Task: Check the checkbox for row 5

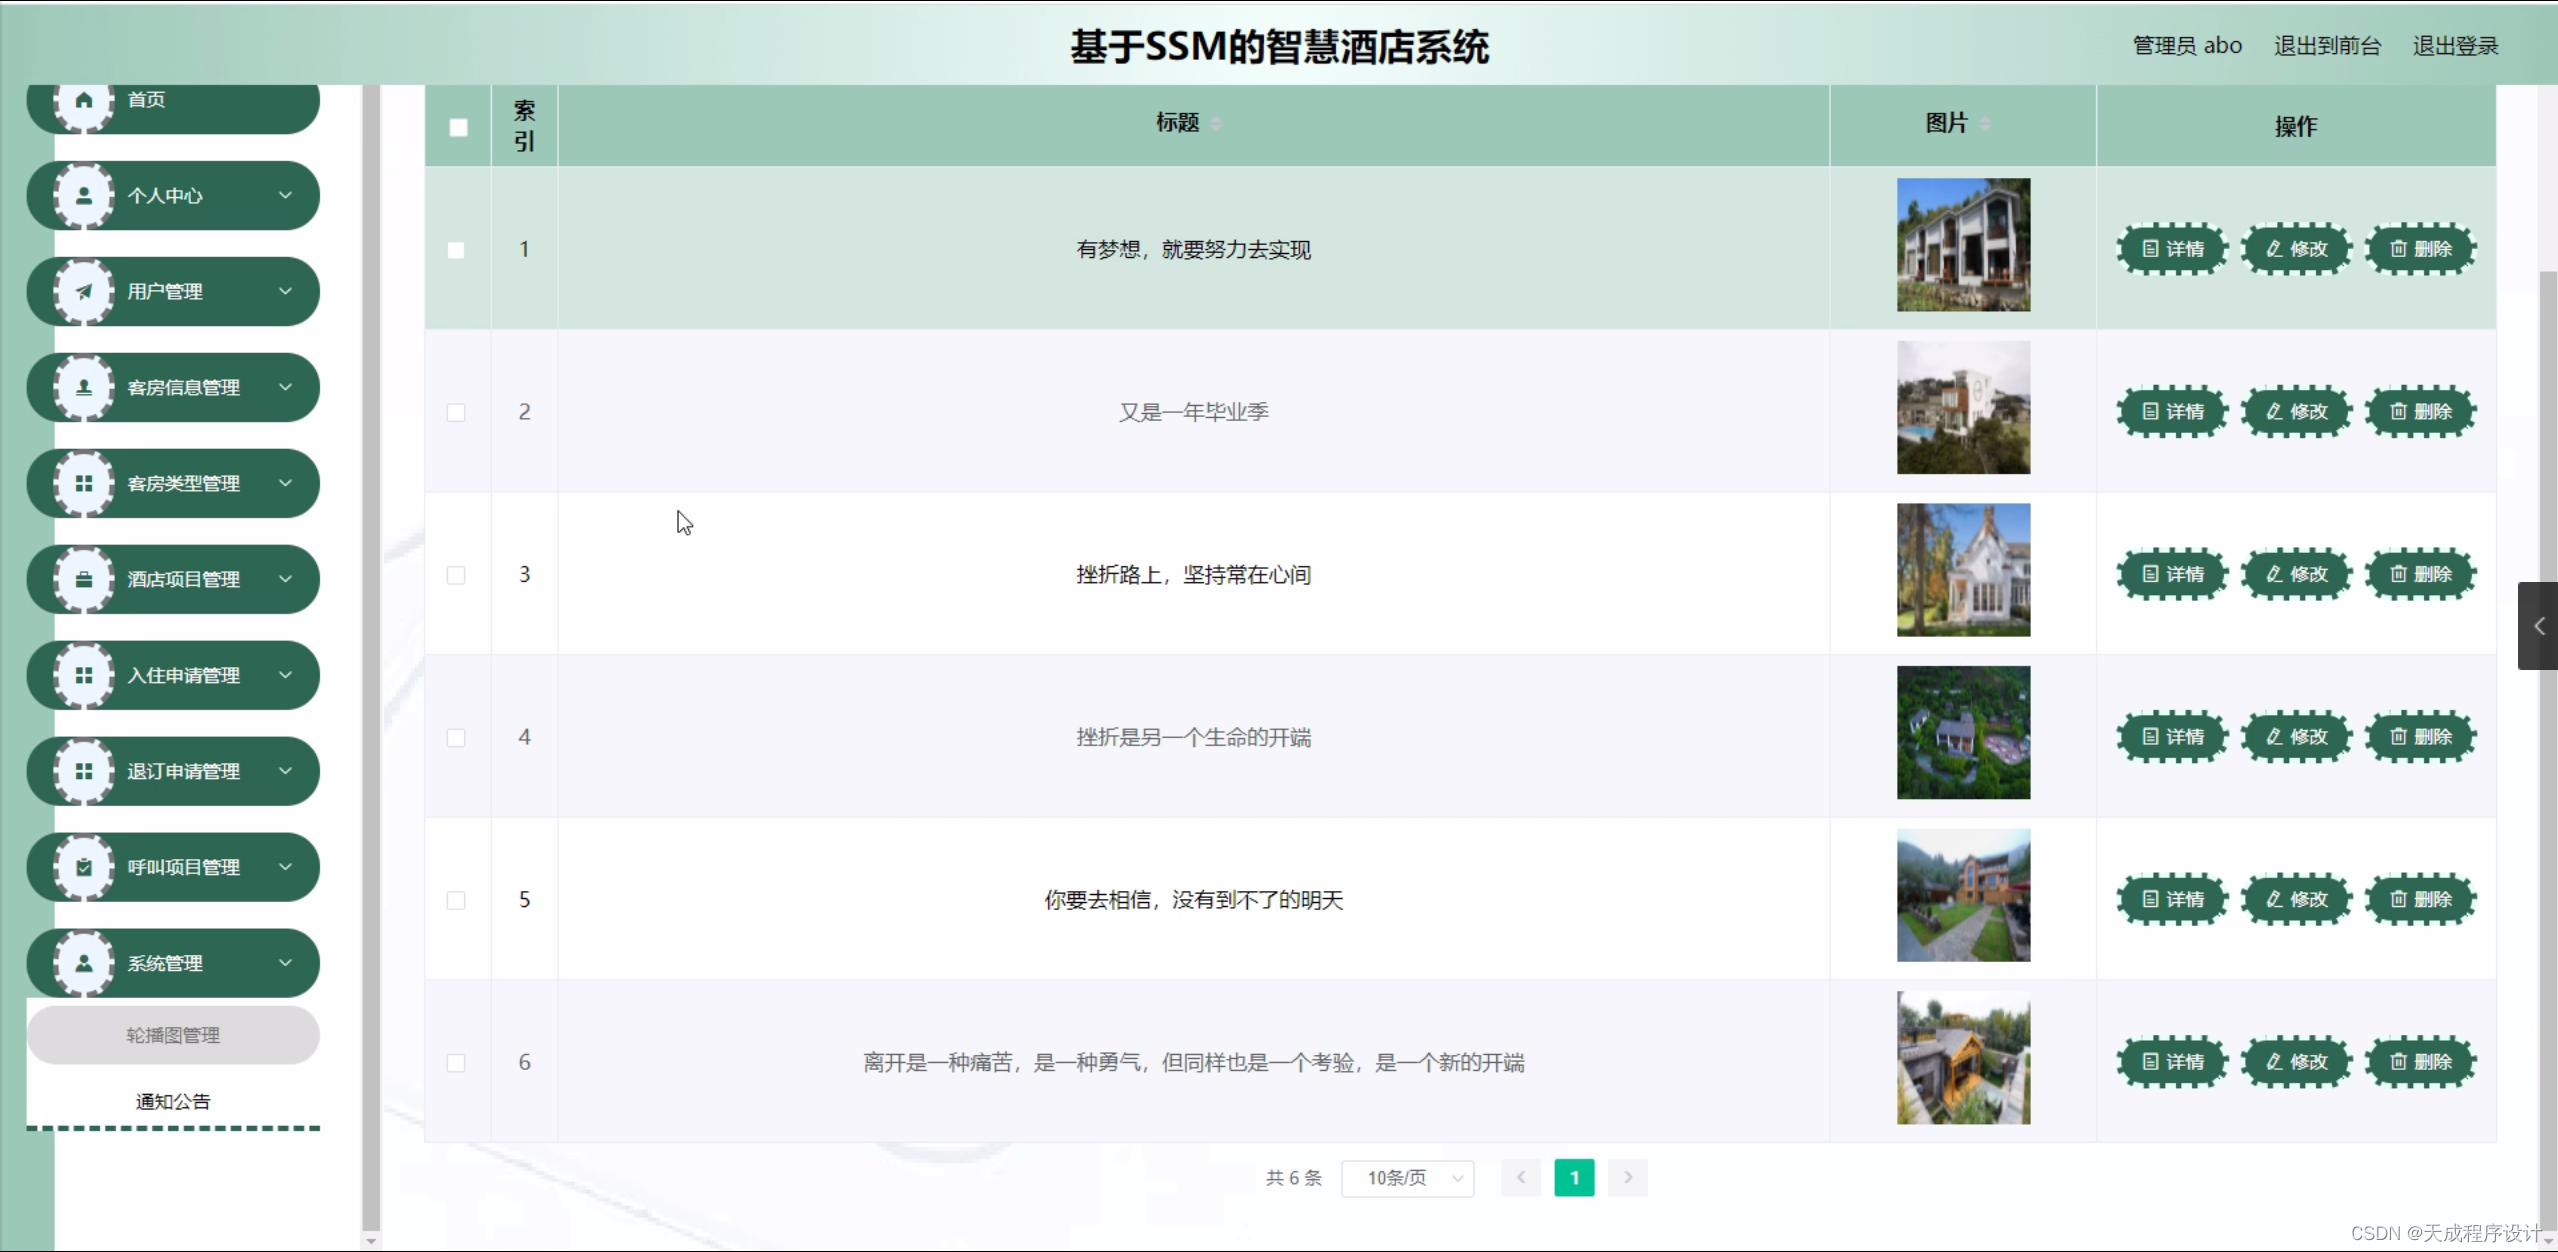Action: tap(457, 899)
